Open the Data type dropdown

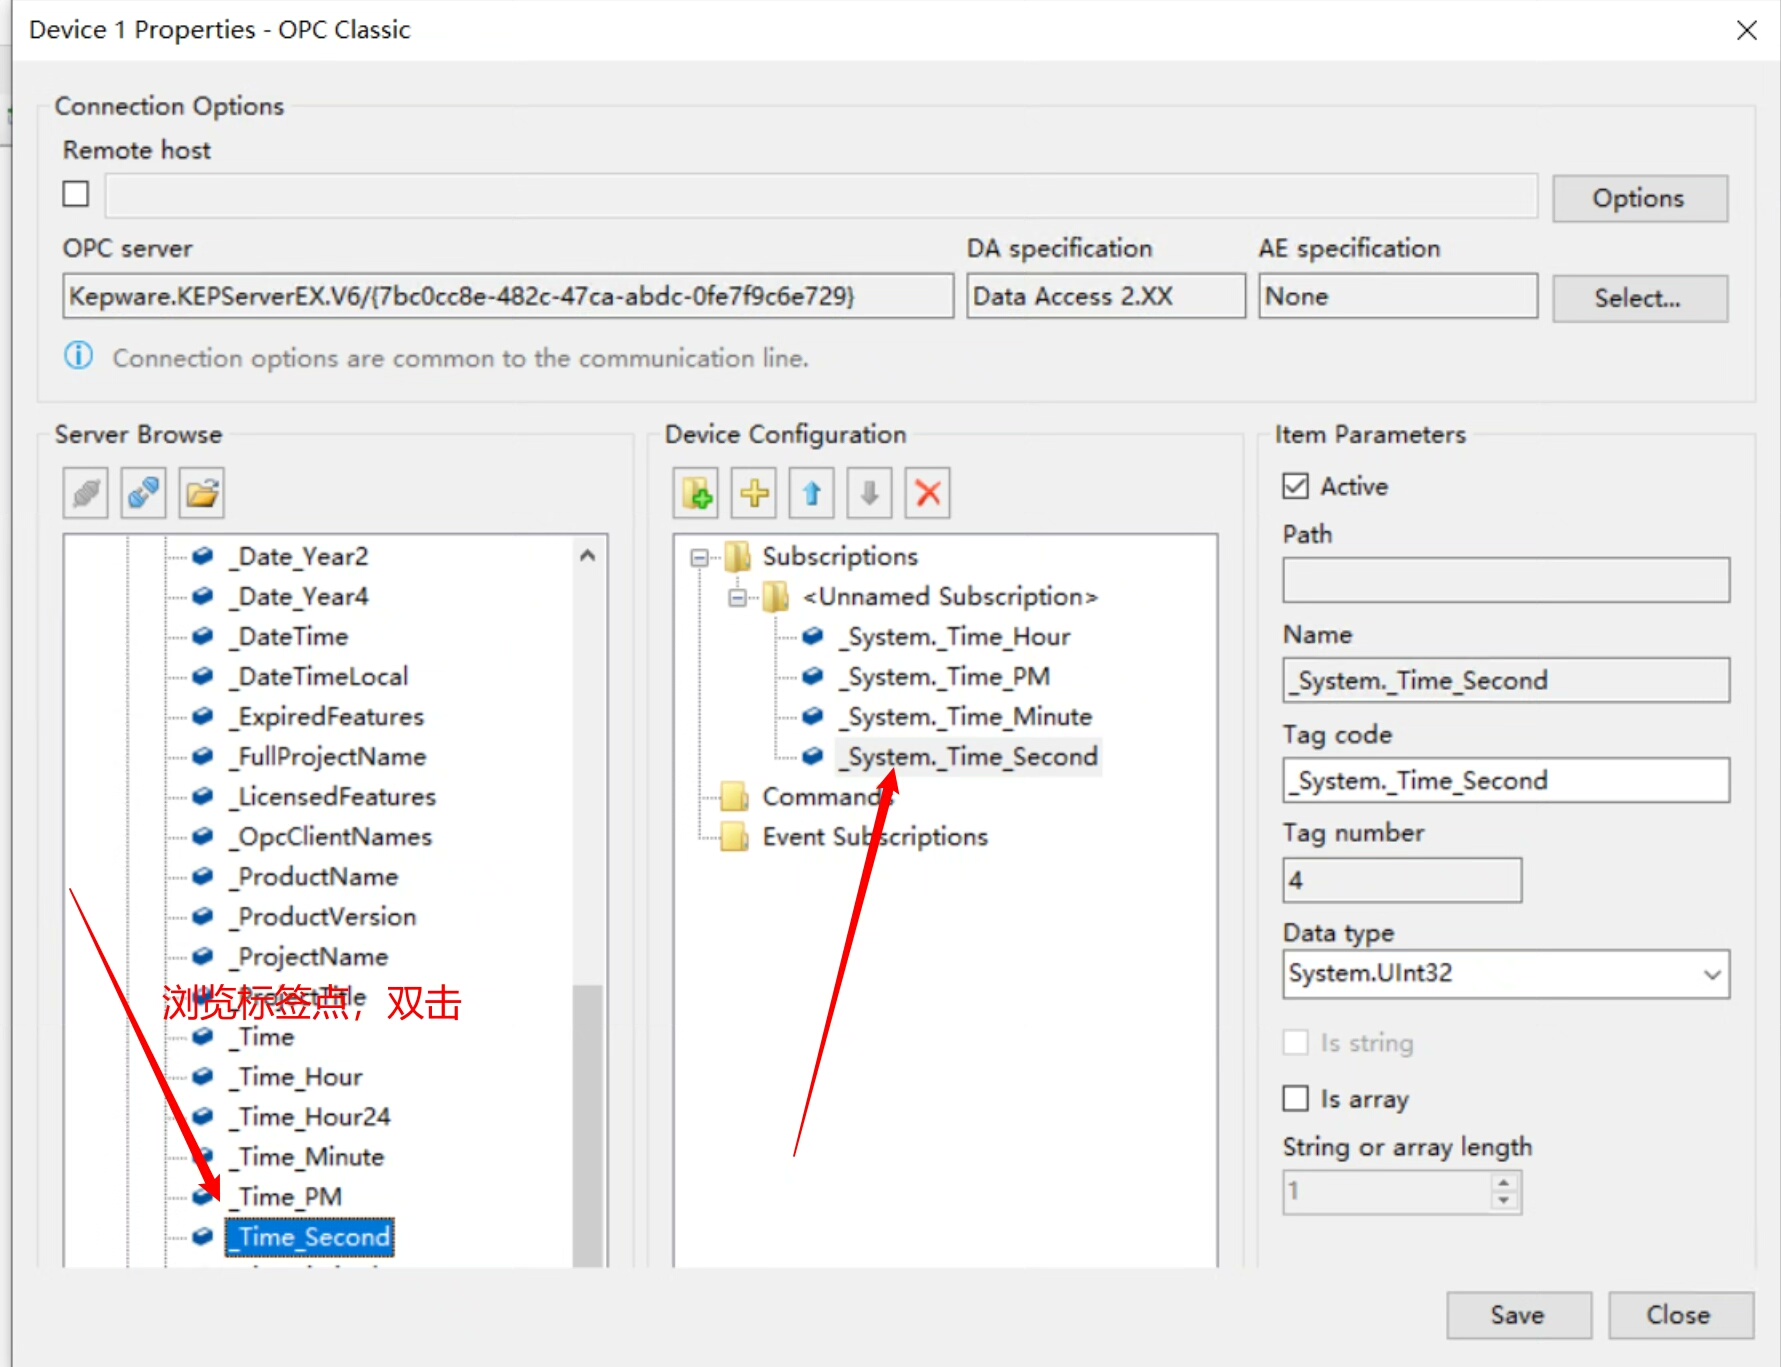(x=1505, y=974)
